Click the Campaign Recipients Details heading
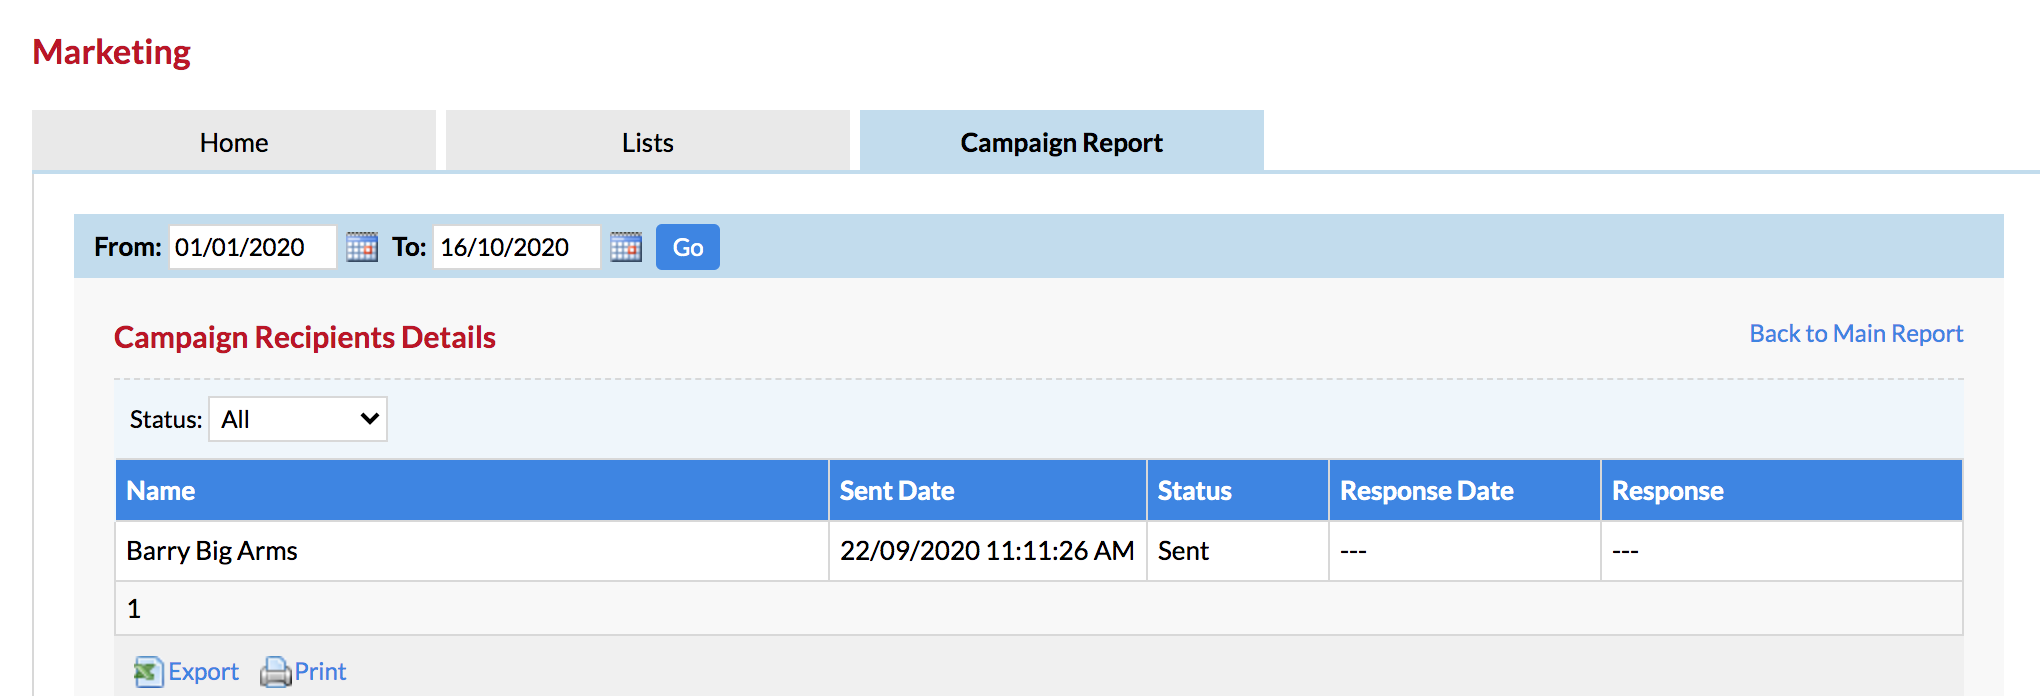2040x696 pixels. click(305, 338)
